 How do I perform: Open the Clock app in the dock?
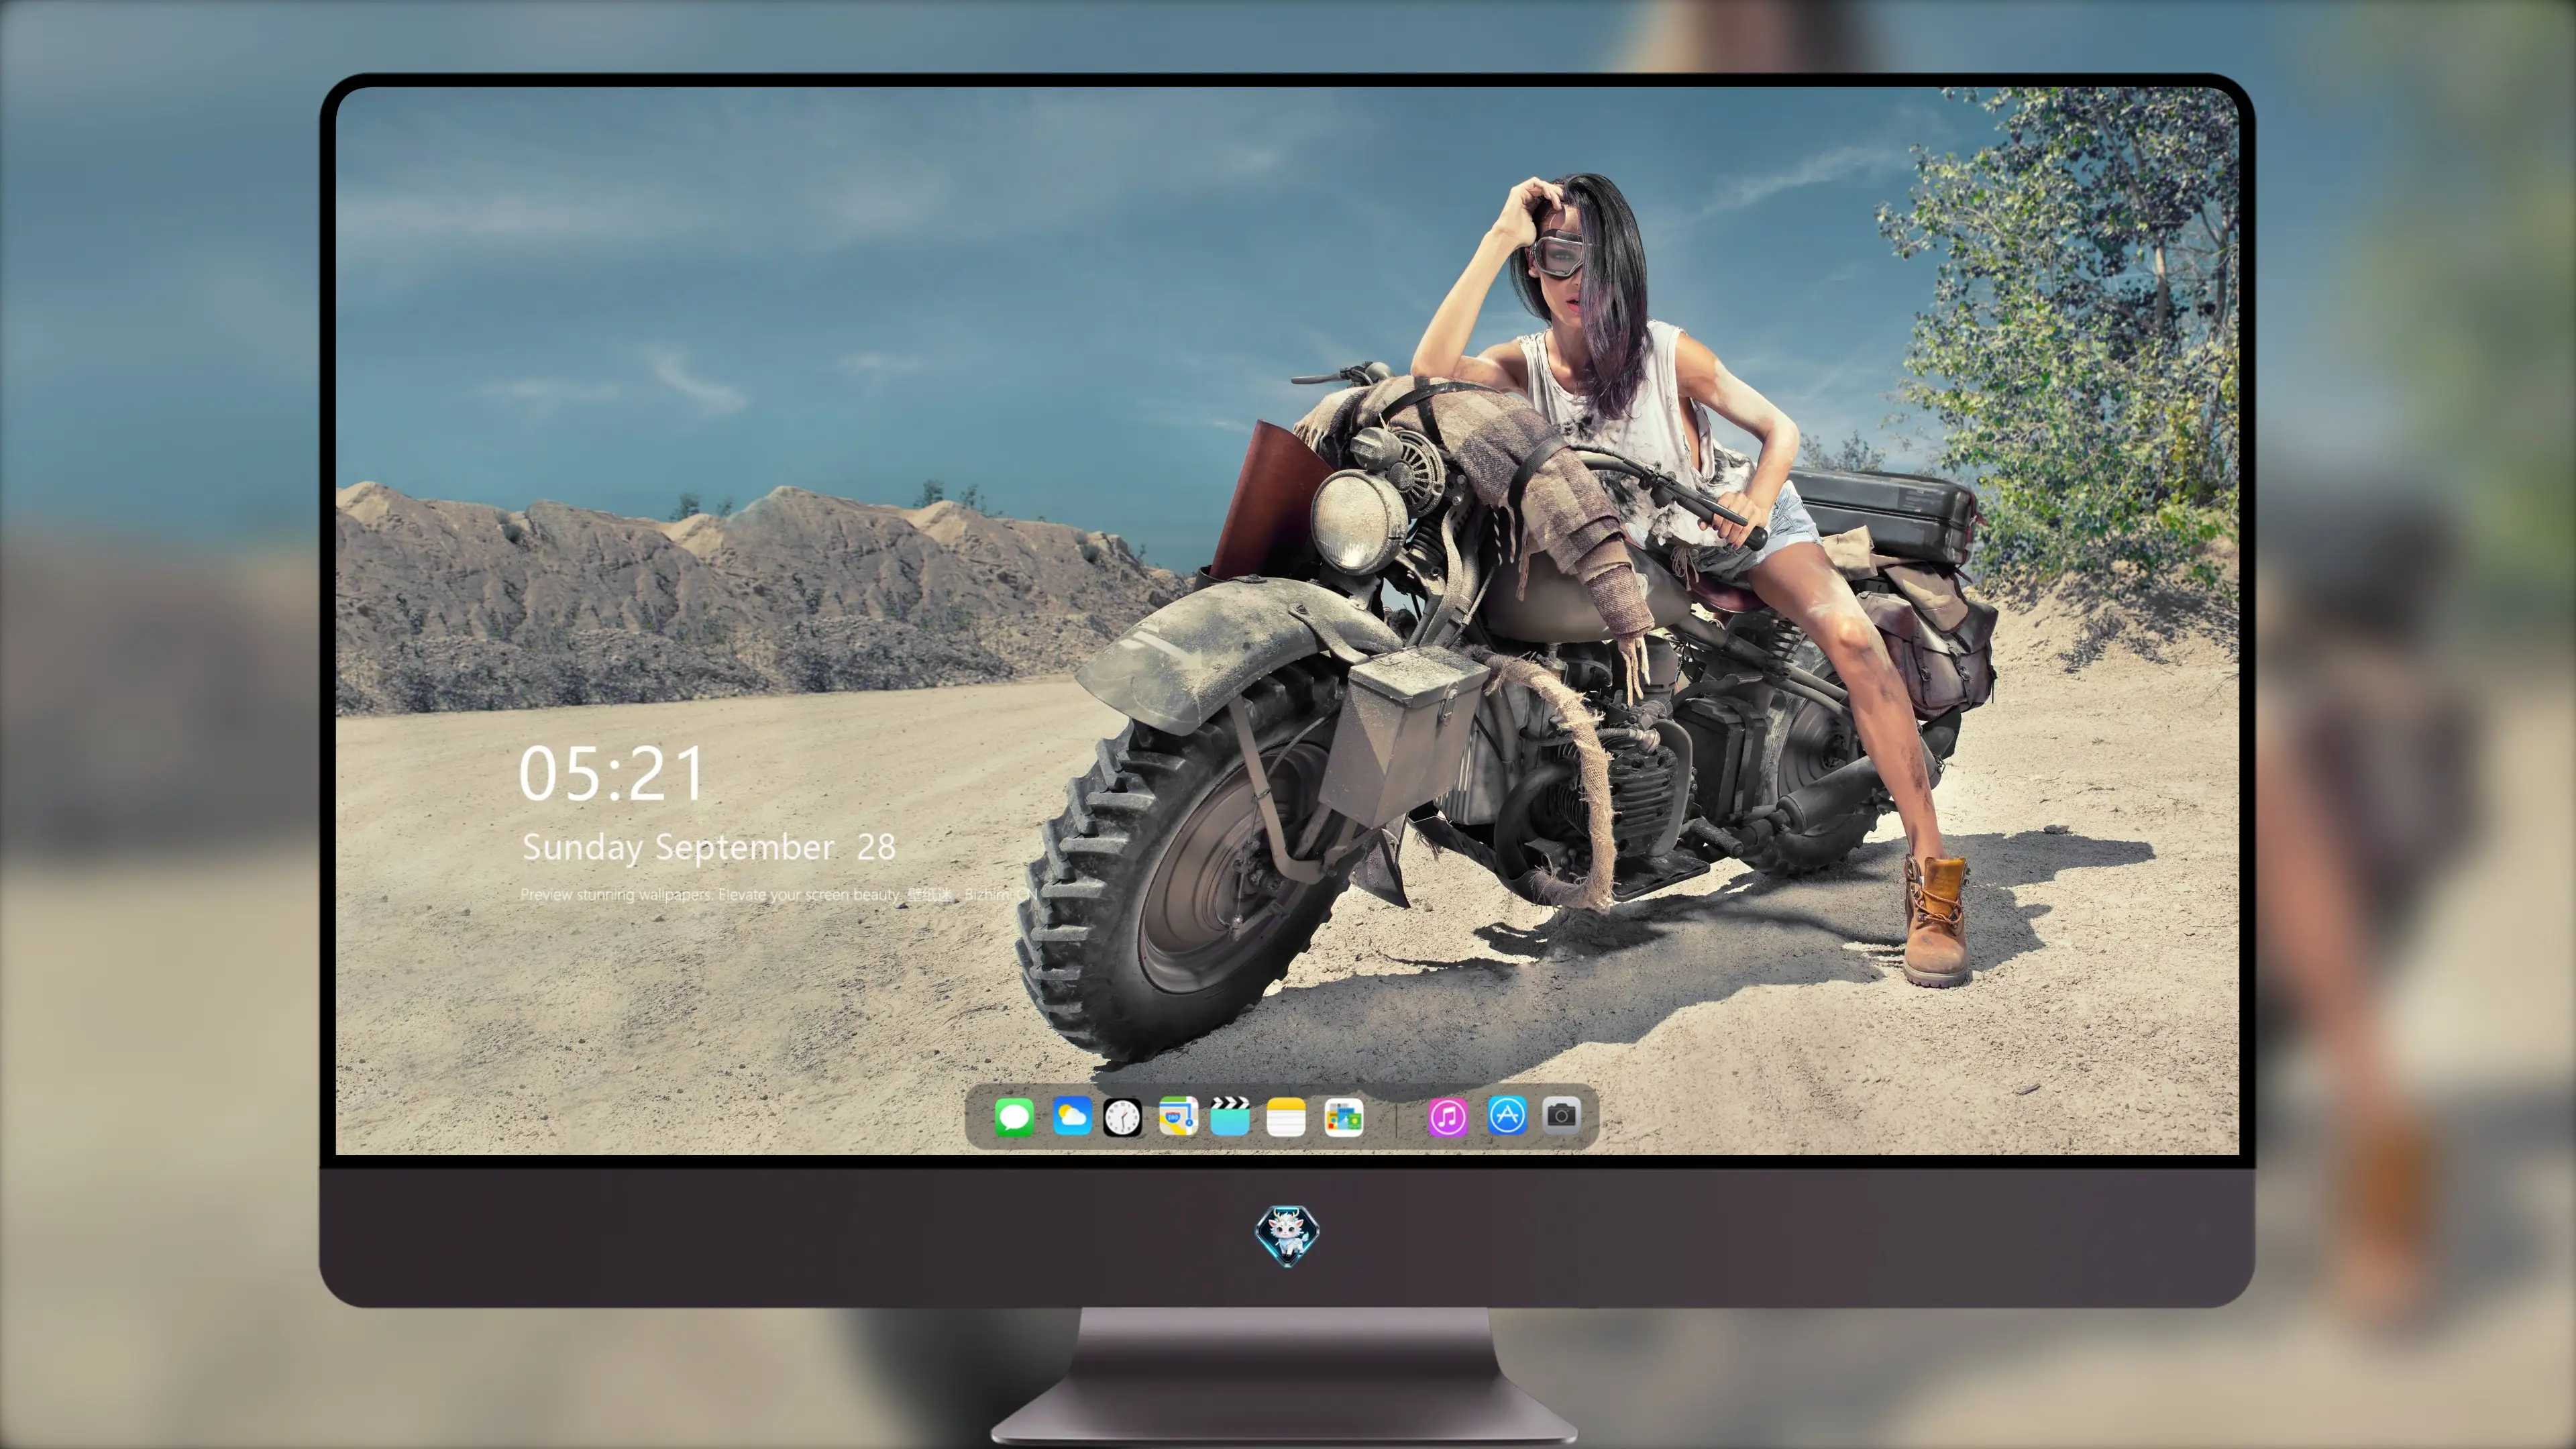(x=1122, y=1117)
